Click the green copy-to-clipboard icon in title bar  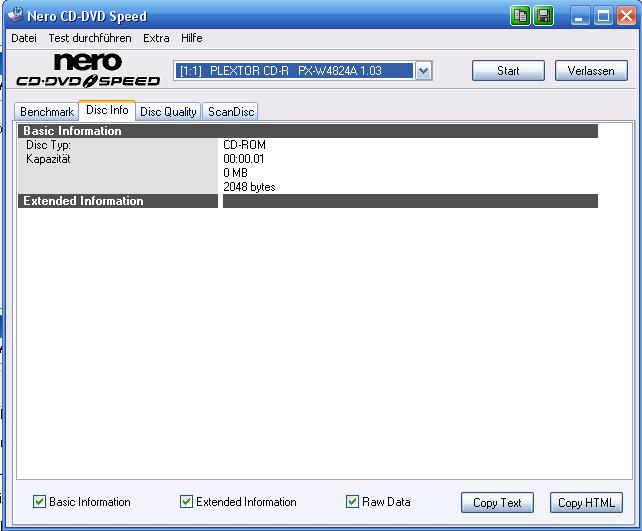pos(520,16)
